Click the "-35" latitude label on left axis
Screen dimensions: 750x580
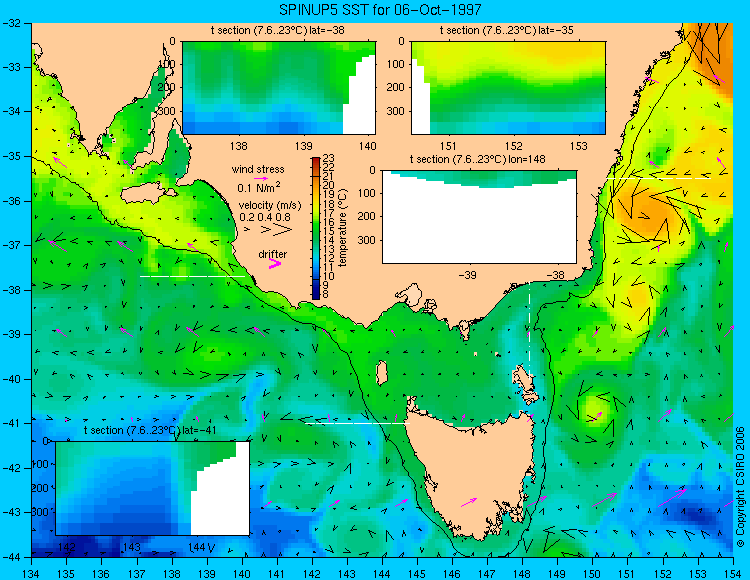[x=11, y=156]
